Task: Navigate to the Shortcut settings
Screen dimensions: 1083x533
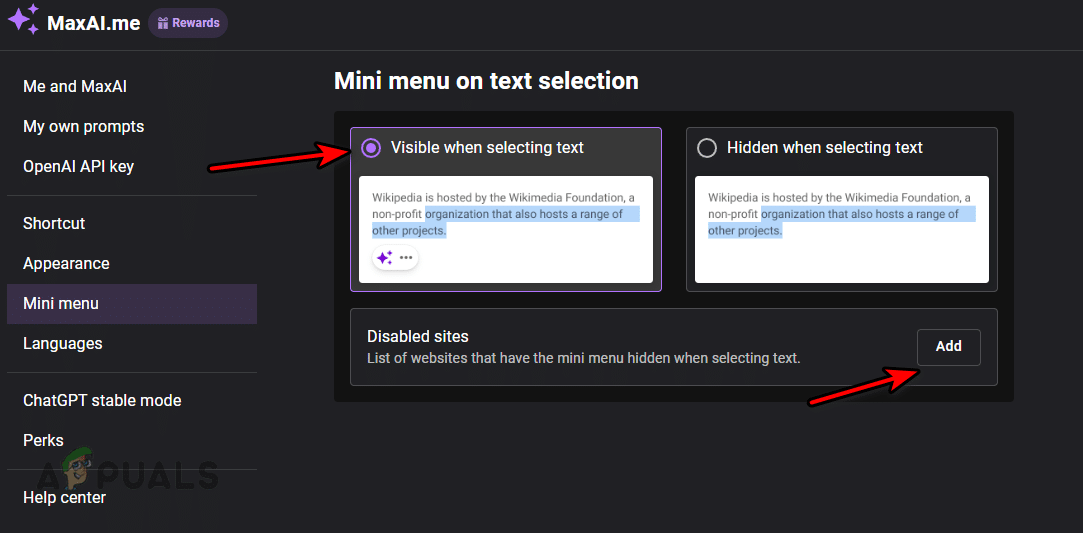Action: [54, 224]
